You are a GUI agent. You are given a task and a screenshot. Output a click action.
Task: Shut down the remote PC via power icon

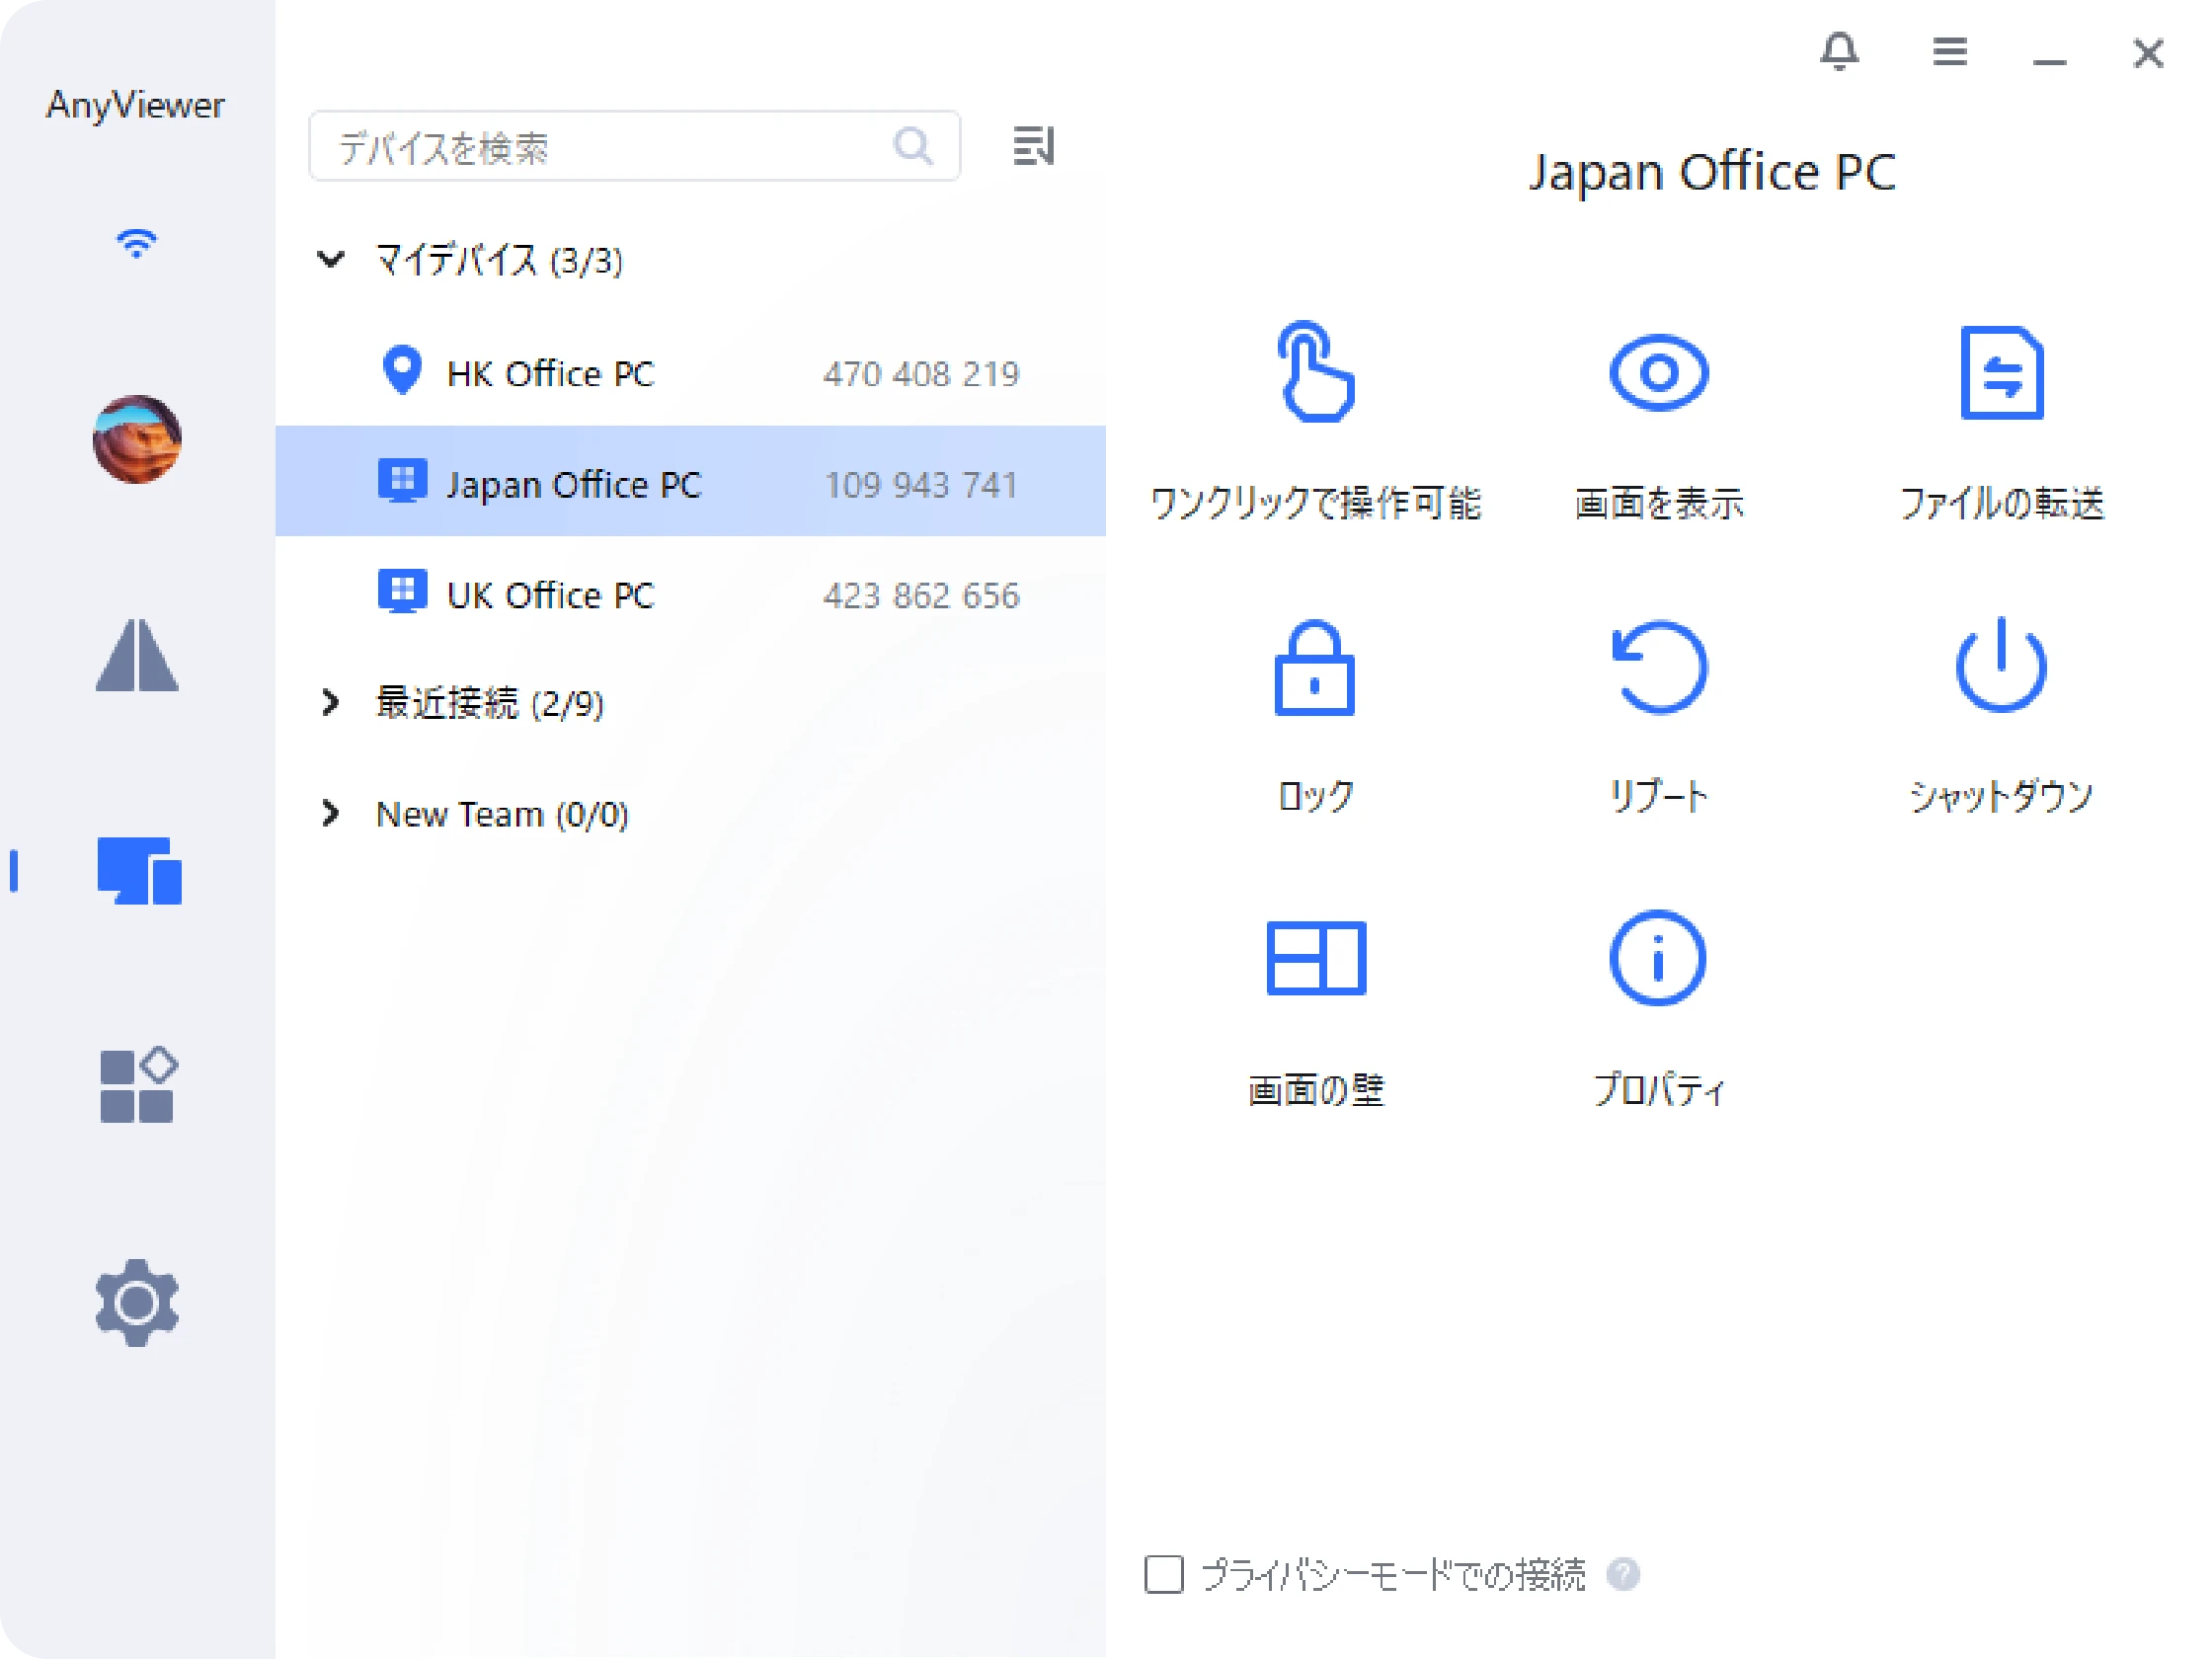pos(2001,666)
